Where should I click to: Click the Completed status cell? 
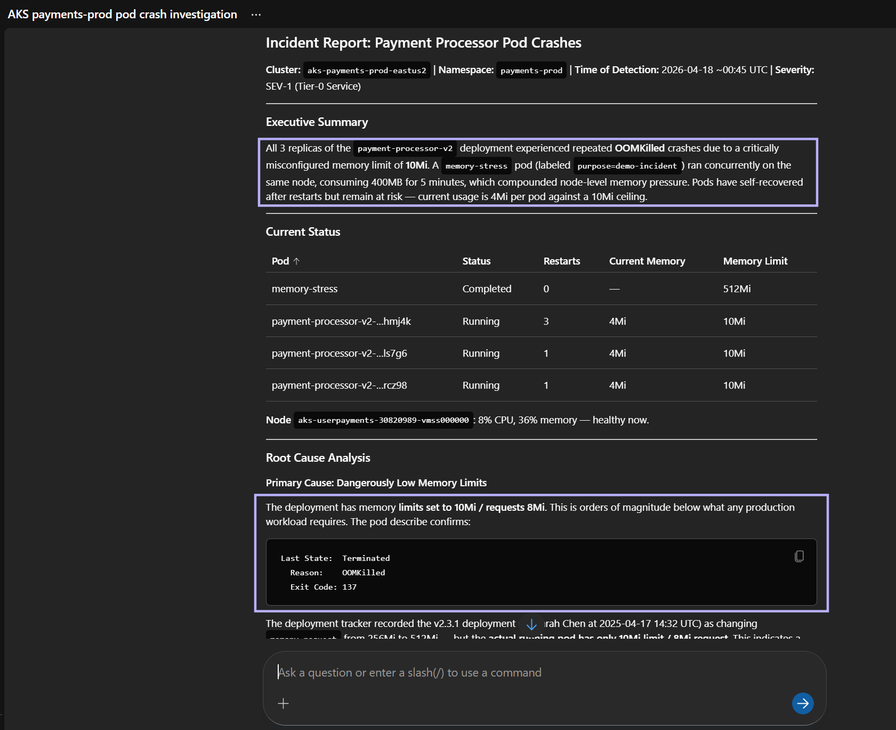(x=486, y=289)
